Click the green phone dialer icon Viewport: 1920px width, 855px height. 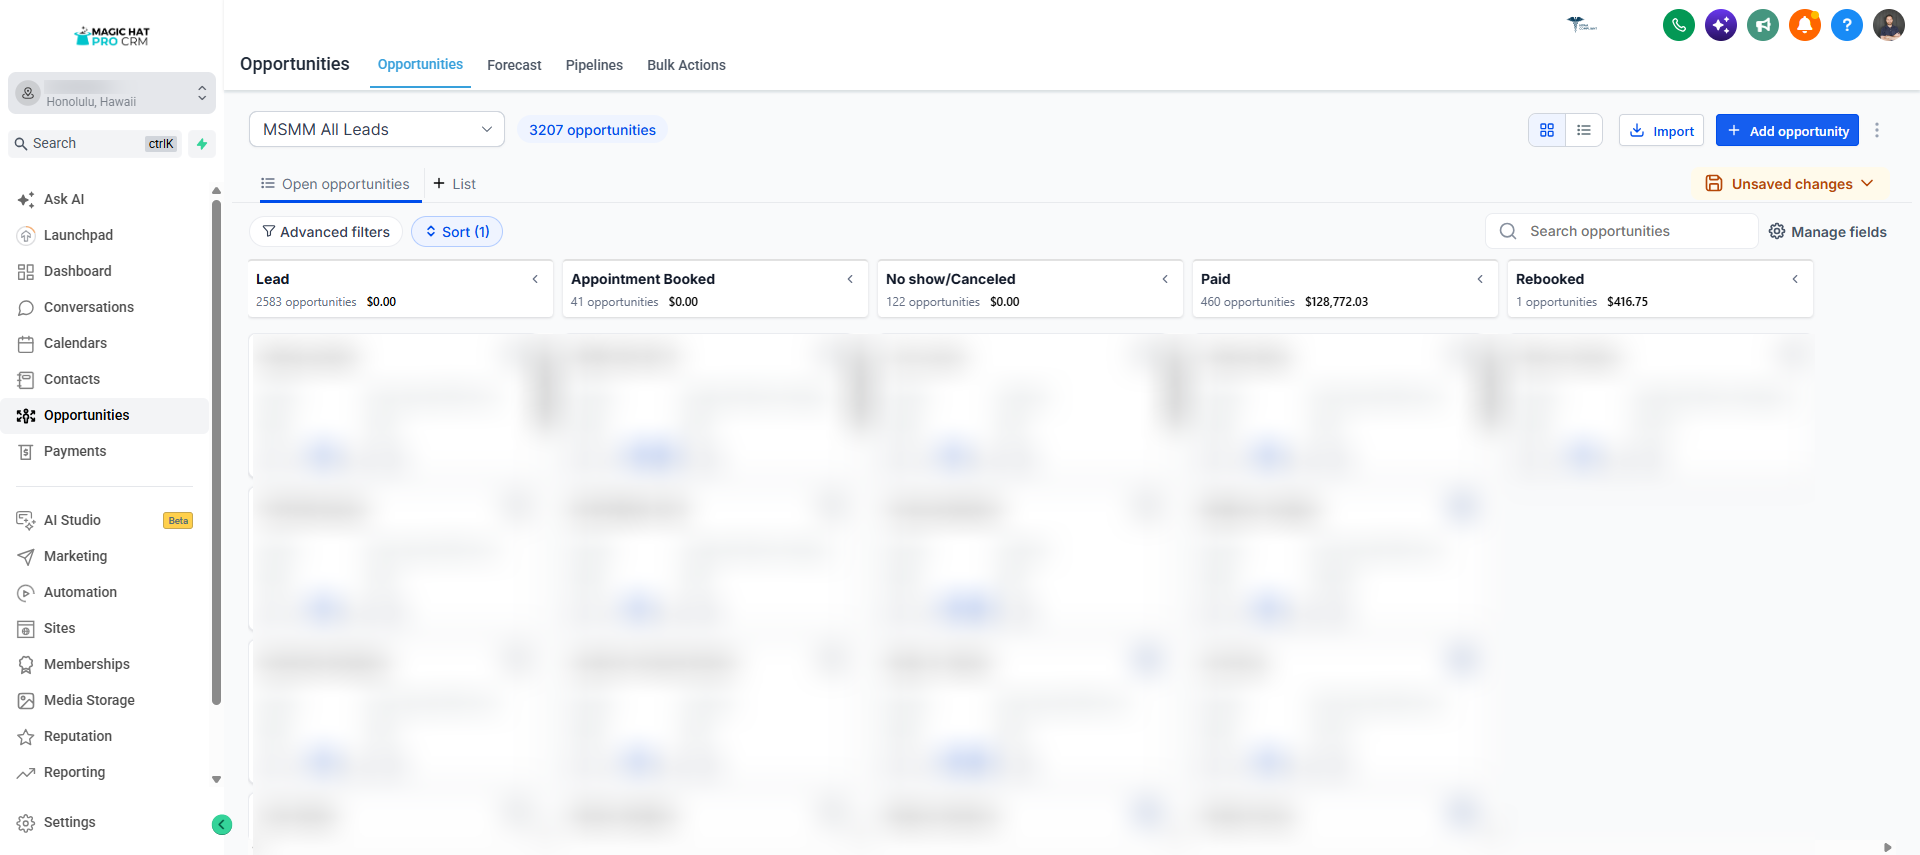1679,25
